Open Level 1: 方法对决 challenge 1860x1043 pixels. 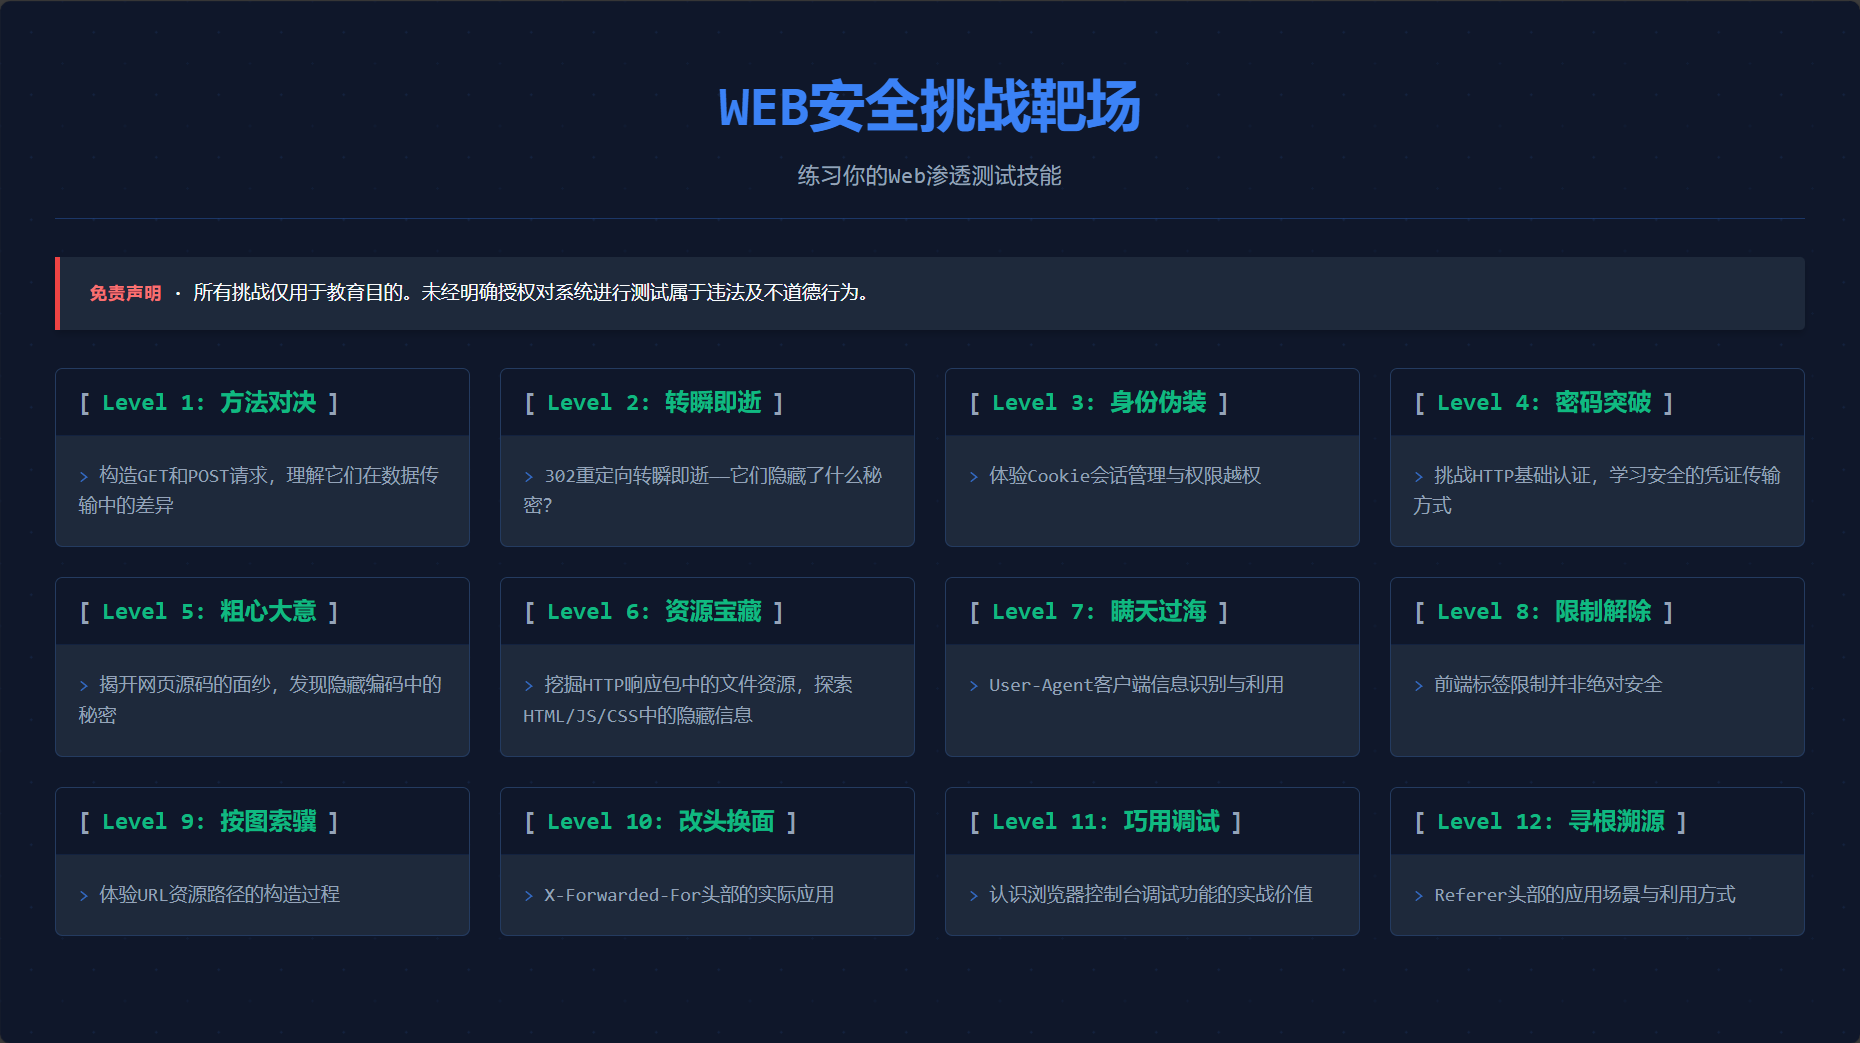(x=262, y=457)
